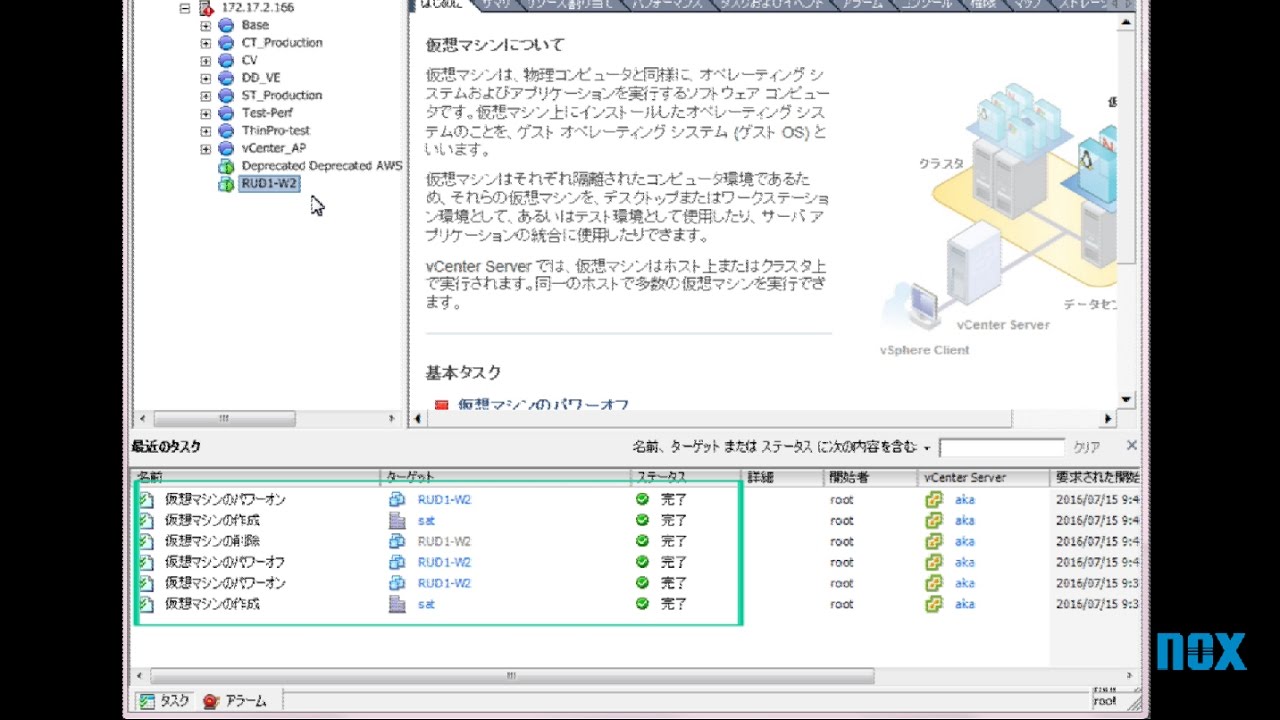
Task: Expand the DD_VE node
Action: point(206,78)
